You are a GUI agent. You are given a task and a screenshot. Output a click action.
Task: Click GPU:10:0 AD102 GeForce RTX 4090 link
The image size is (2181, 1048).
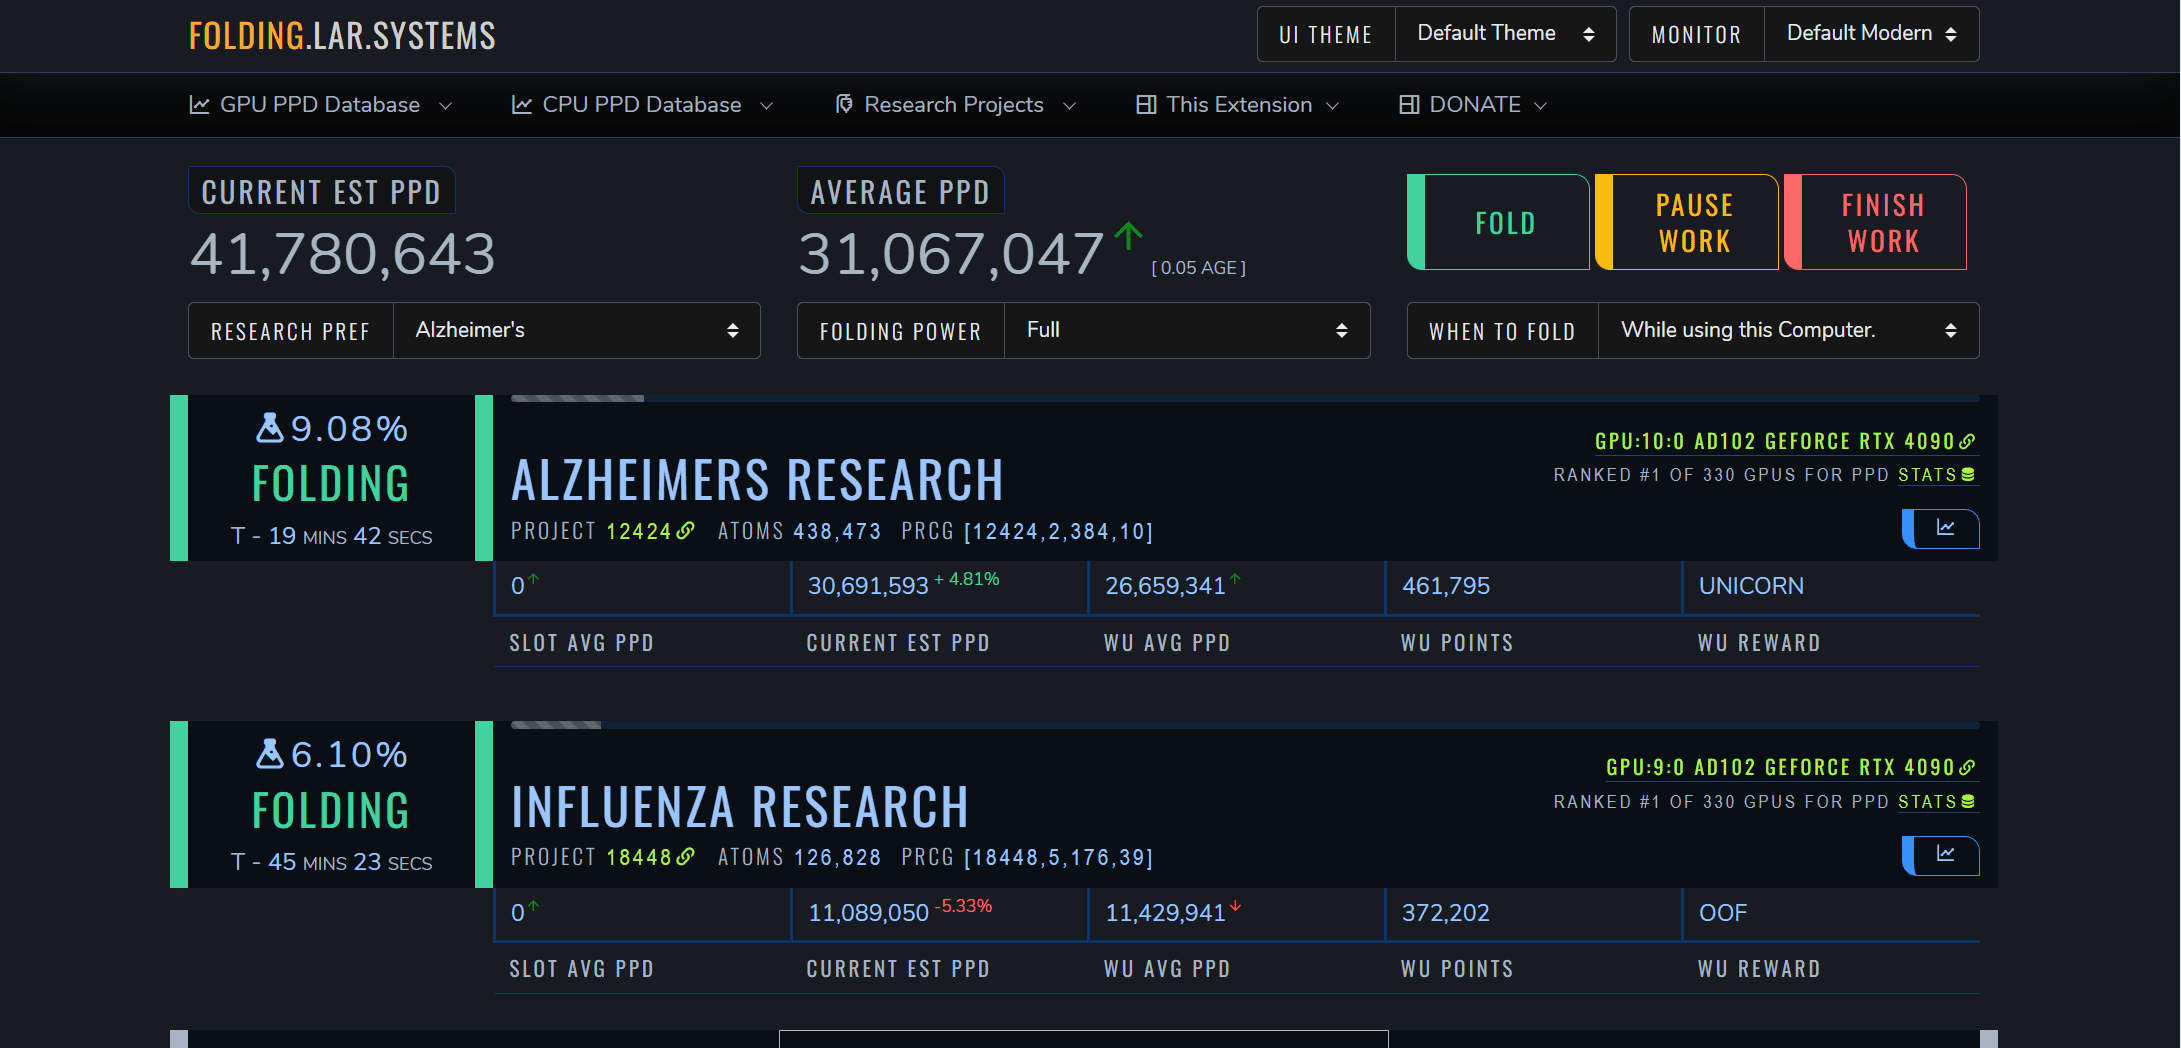(1785, 441)
